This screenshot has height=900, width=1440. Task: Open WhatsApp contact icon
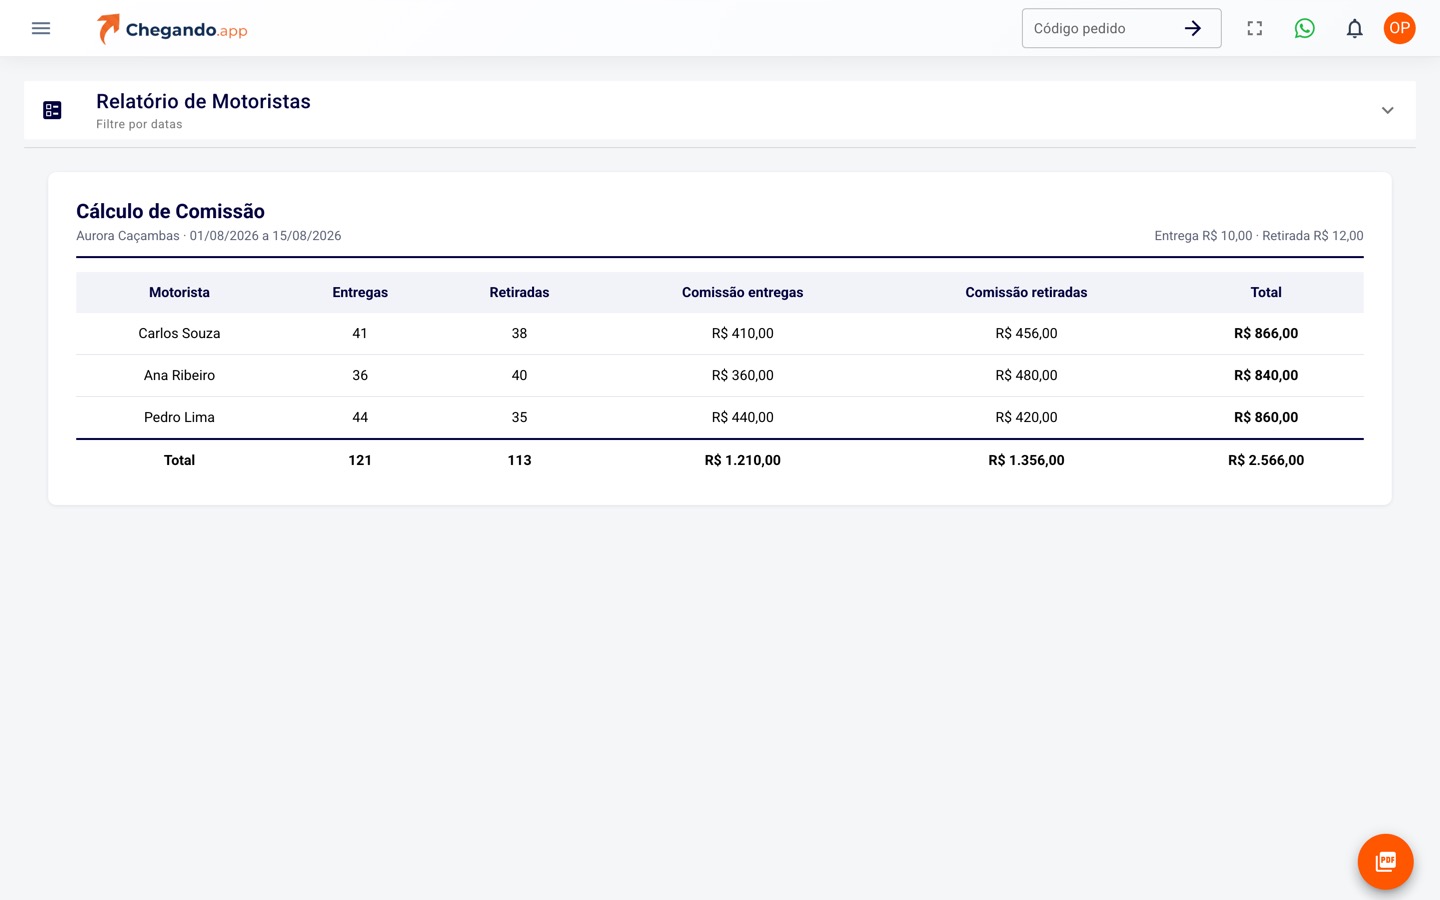point(1305,28)
